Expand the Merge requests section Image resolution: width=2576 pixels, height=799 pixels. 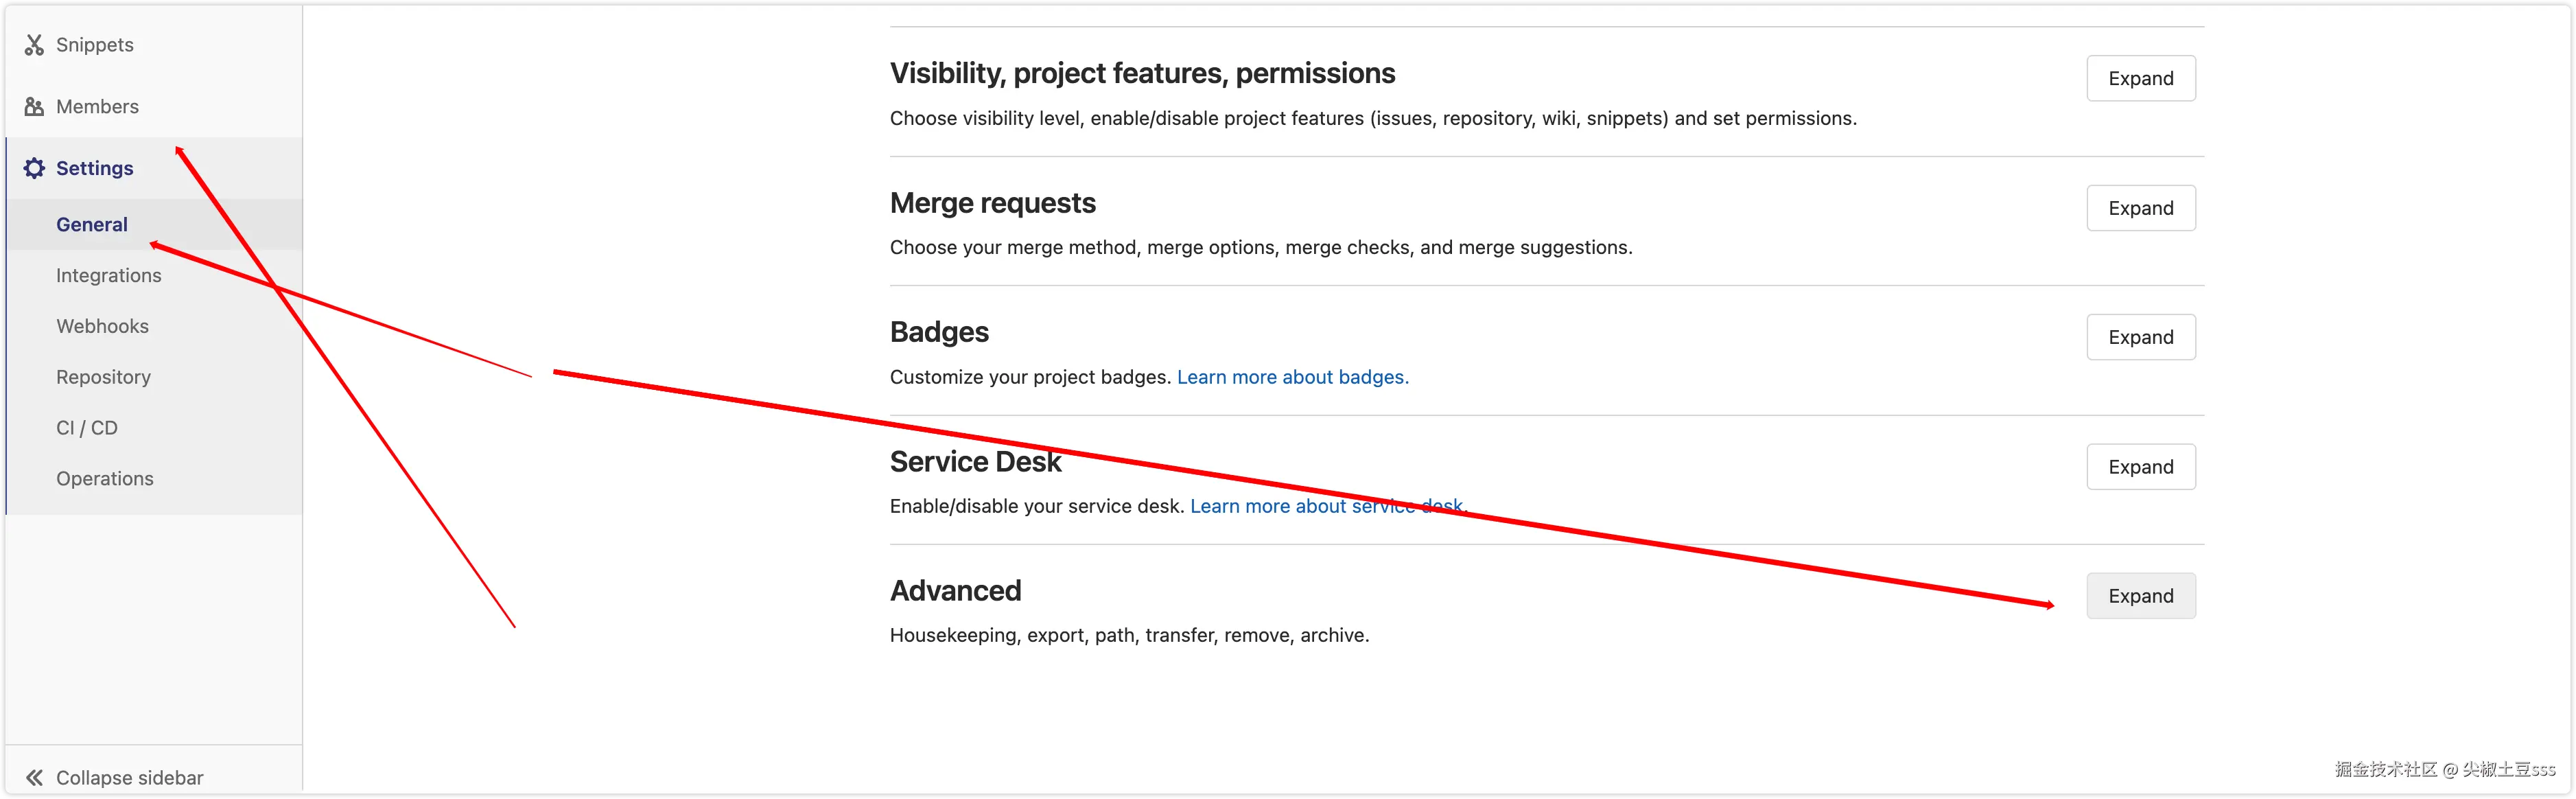2140,208
